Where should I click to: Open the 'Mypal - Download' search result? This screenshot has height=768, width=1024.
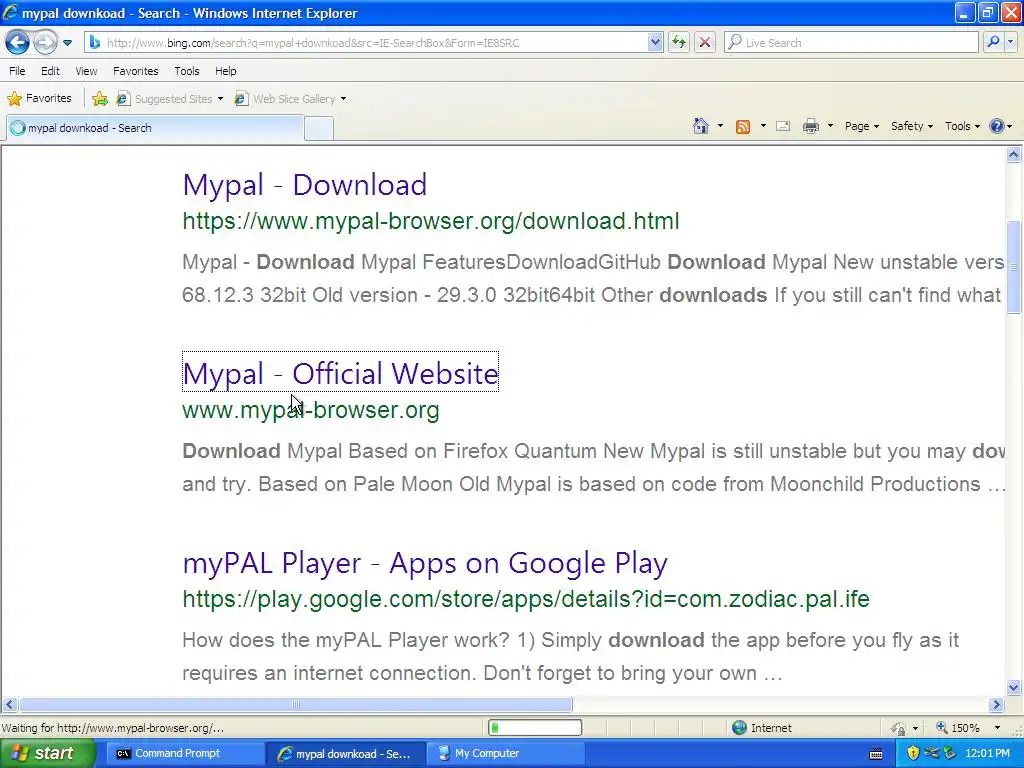(304, 185)
